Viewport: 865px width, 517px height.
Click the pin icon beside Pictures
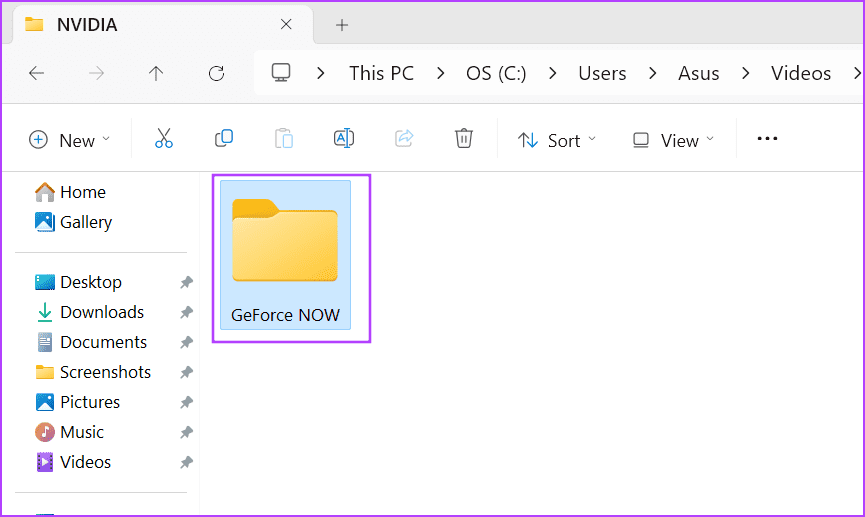186,402
